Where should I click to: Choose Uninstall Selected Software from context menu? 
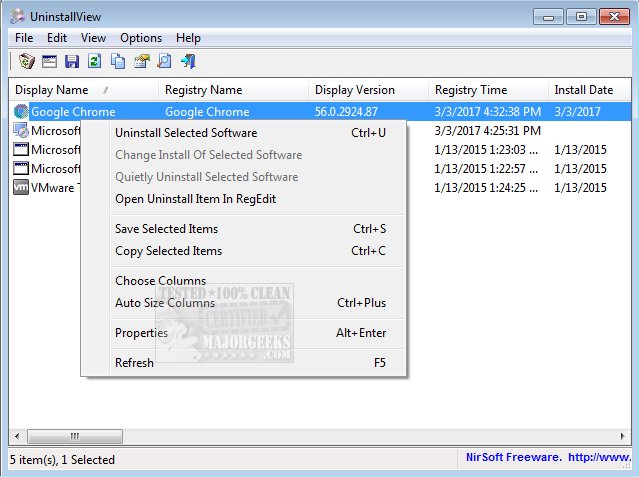[x=186, y=133]
